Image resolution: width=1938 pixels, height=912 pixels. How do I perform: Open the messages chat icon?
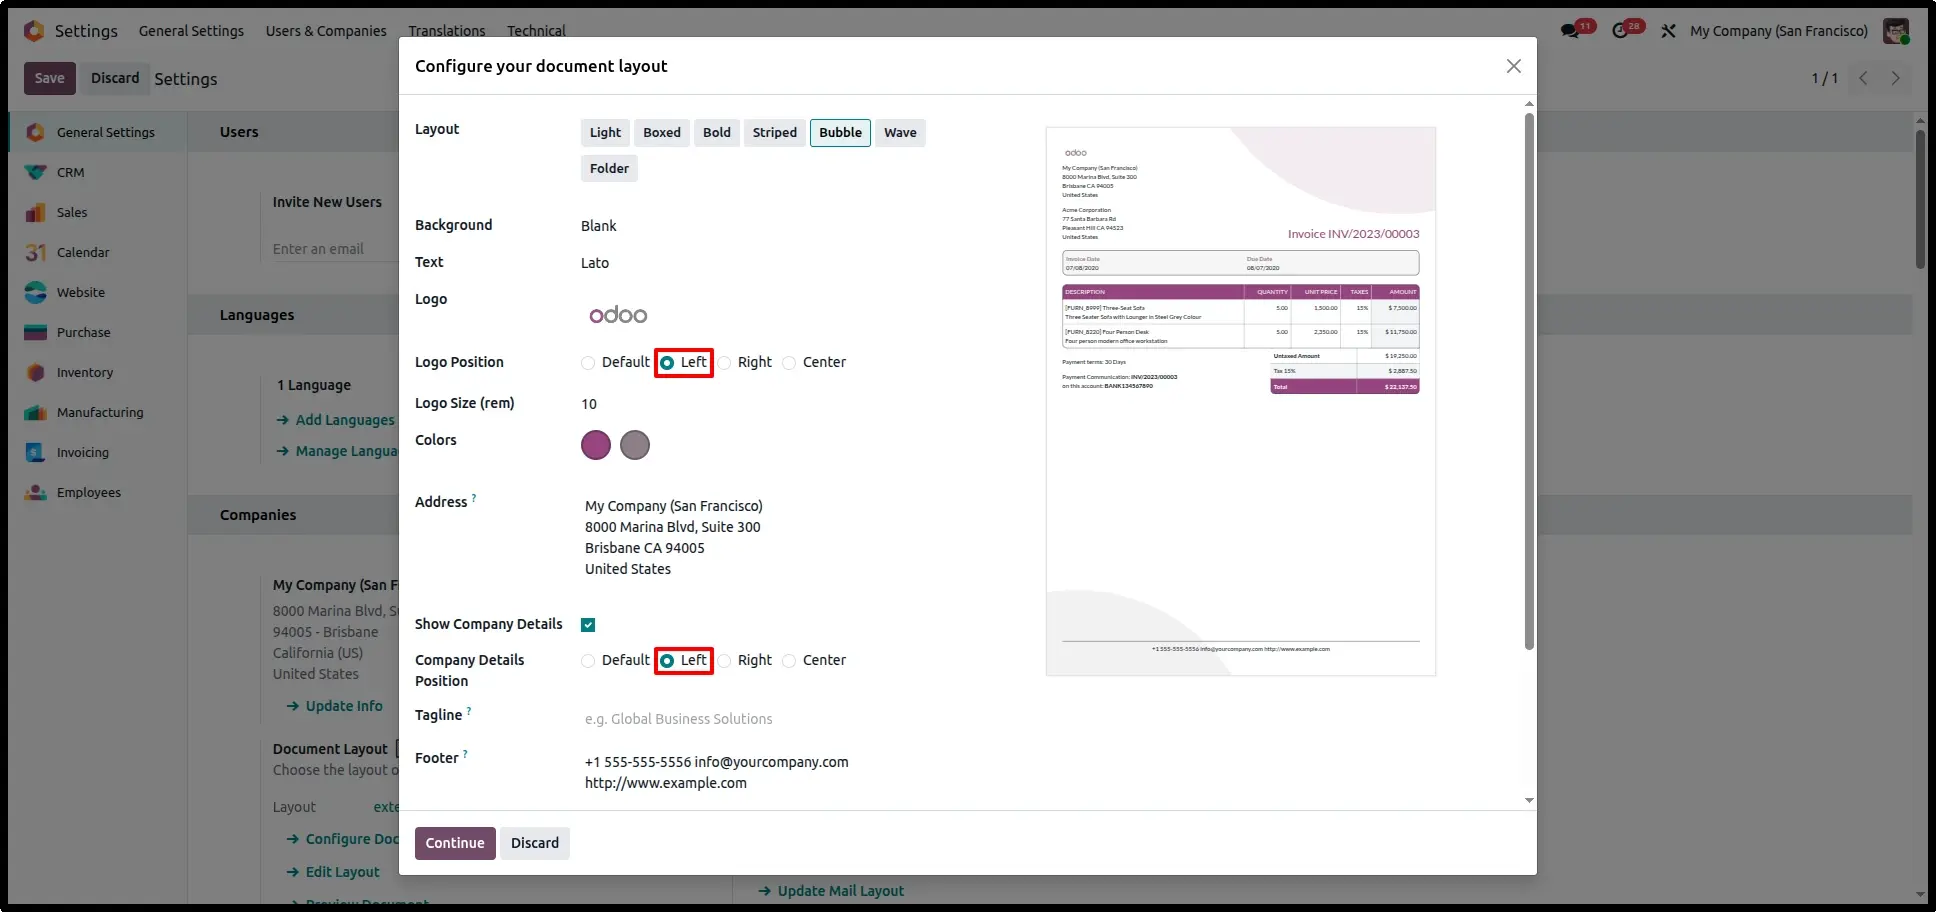[x=1570, y=31]
